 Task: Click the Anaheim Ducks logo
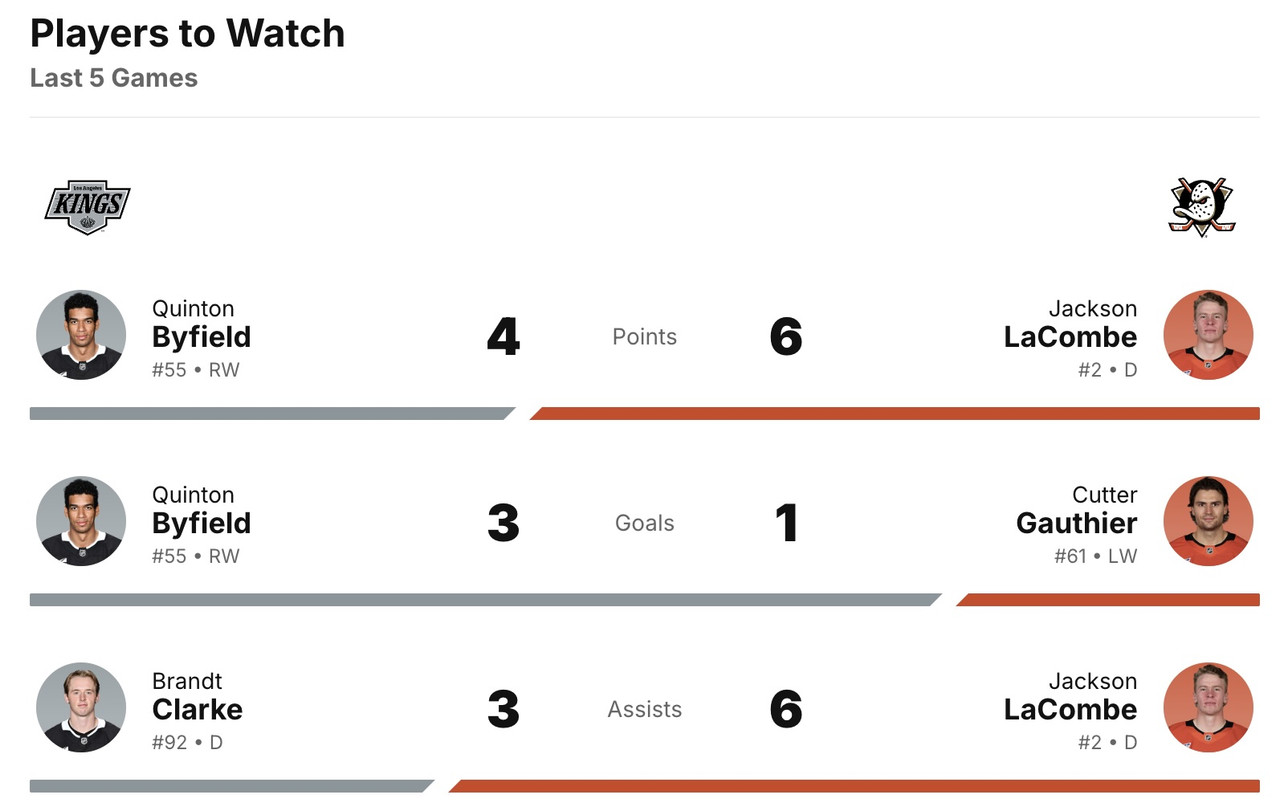(x=1202, y=207)
